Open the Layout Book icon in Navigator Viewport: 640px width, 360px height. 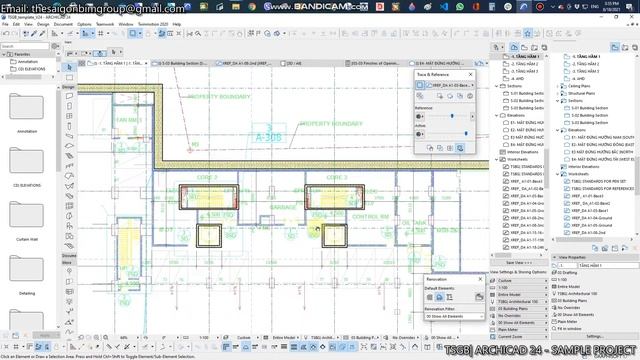click(534, 48)
